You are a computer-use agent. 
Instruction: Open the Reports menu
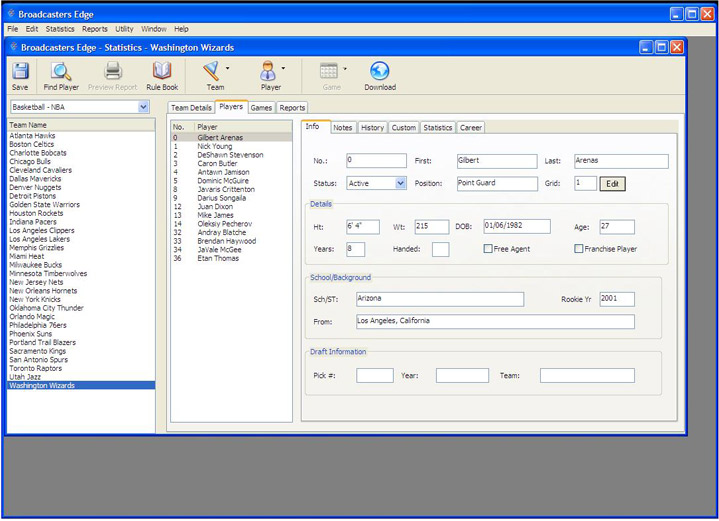pos(95,29)
